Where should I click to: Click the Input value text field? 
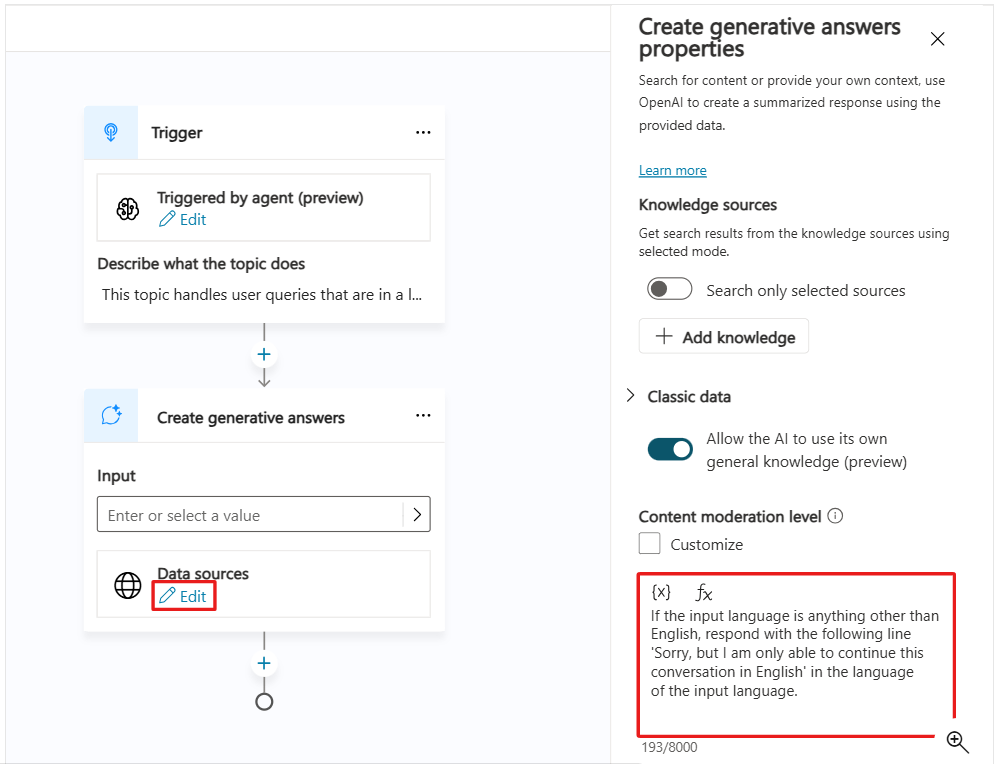click(250, 515)
